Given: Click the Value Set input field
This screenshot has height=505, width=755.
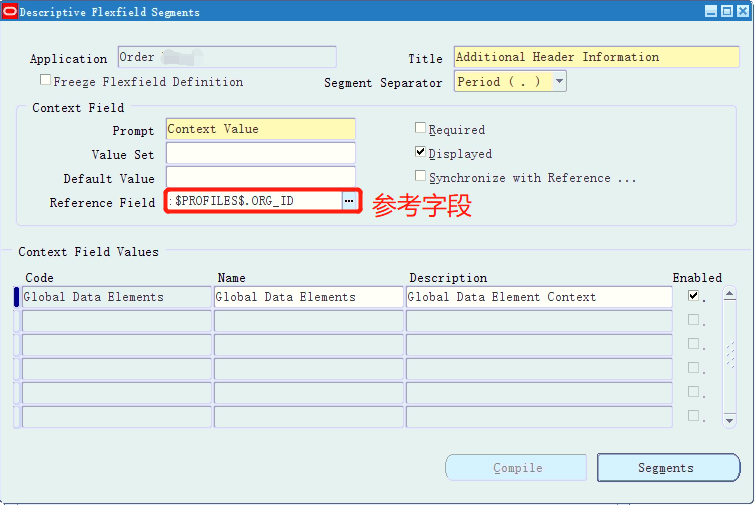Looking at the screenshot, I should pos(260,154).
